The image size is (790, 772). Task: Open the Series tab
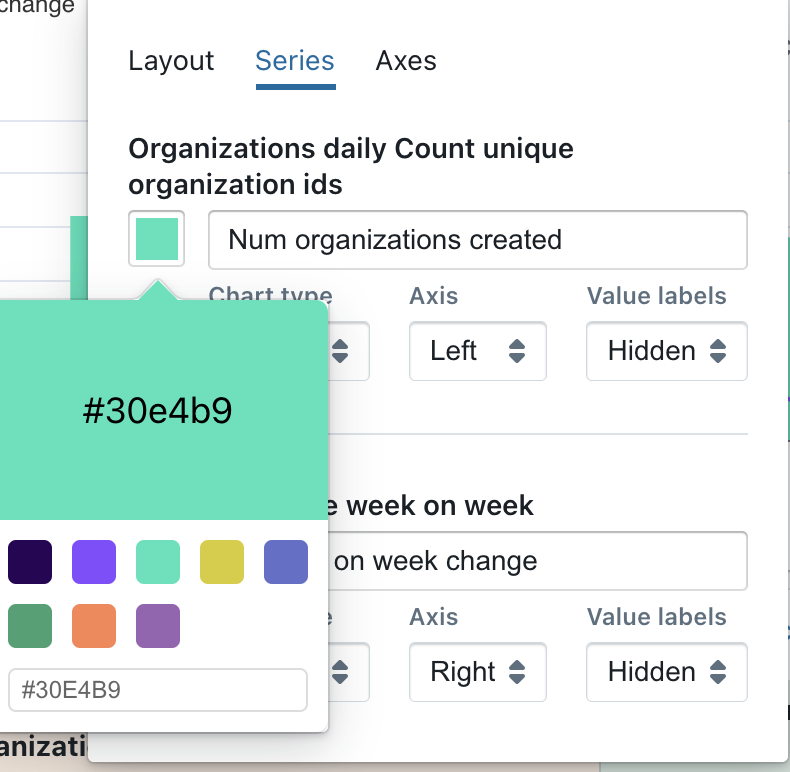295,61
